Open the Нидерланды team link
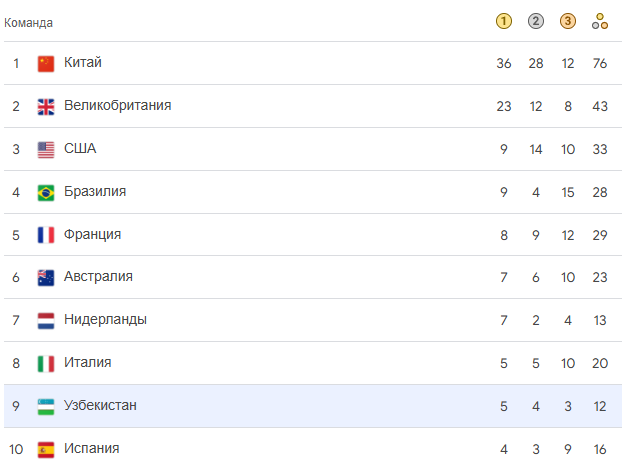Viewport: 622px width, 470px height. (105, 320)
